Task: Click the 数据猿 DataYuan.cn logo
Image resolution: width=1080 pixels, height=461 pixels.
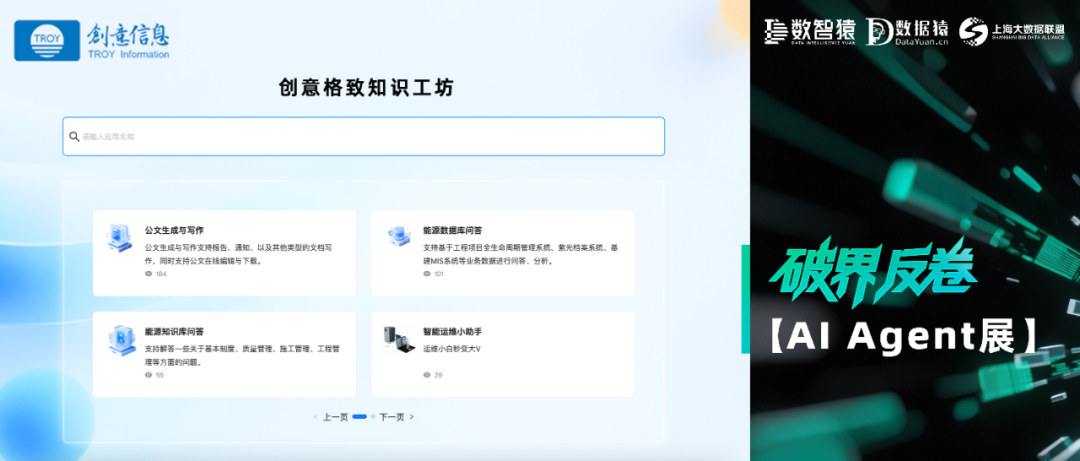Action: point(907,32)
